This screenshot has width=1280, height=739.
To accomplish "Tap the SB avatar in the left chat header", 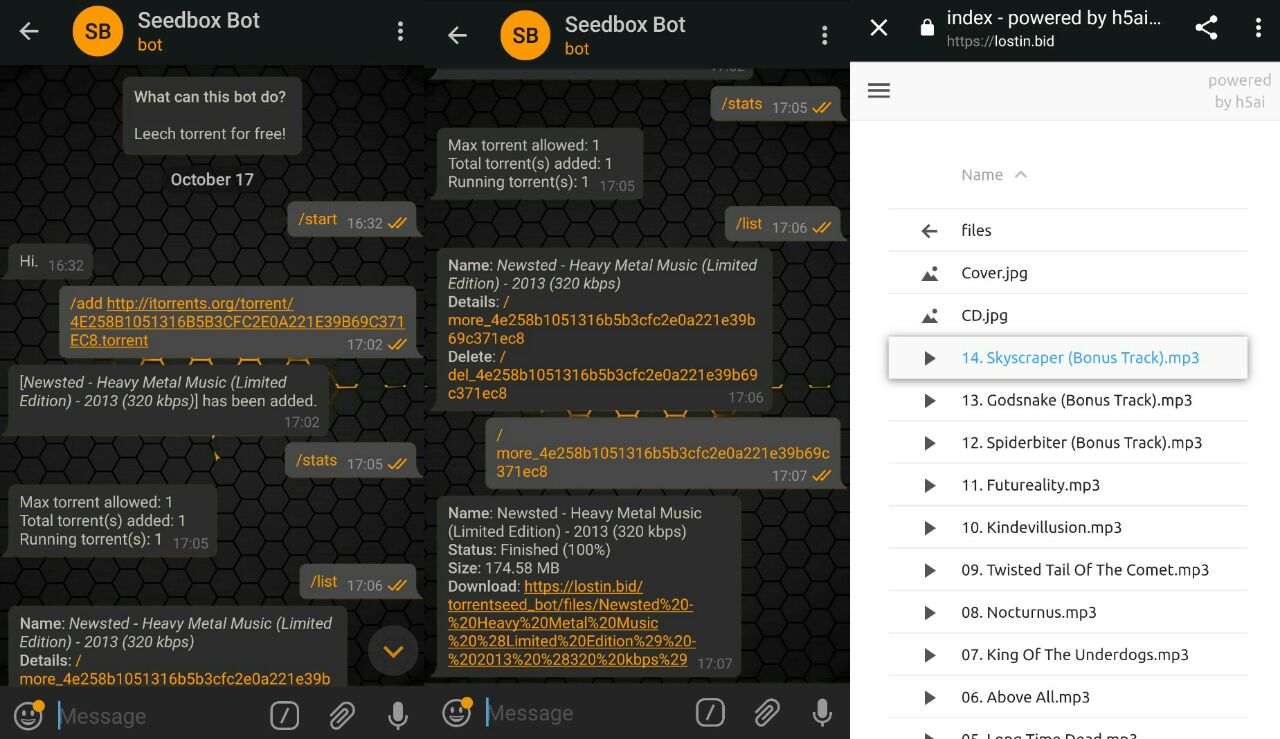I will (98, 31).
